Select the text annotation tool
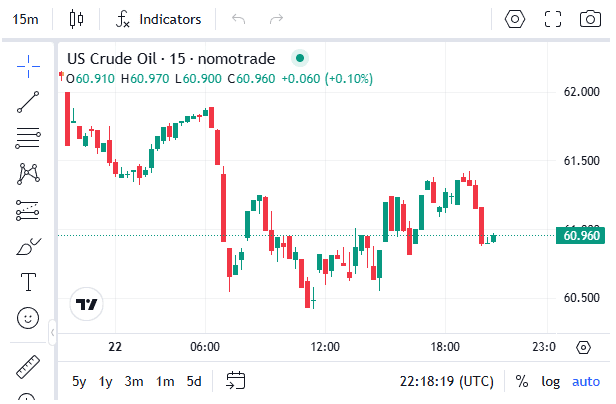The width and height of the screenshot is (616, 404). [28, 282]
